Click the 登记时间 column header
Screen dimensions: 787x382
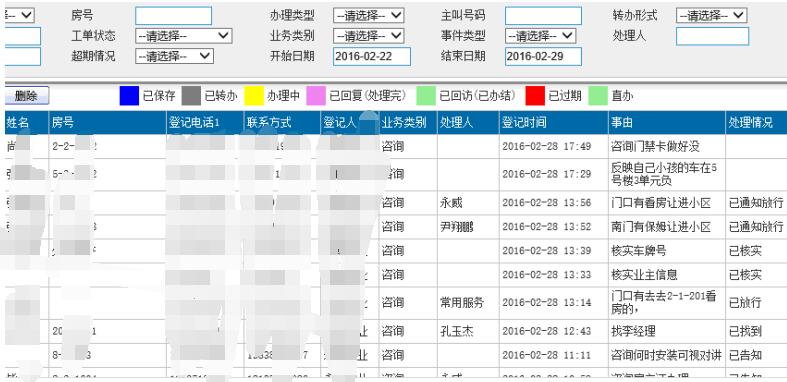tap(554, 122)
